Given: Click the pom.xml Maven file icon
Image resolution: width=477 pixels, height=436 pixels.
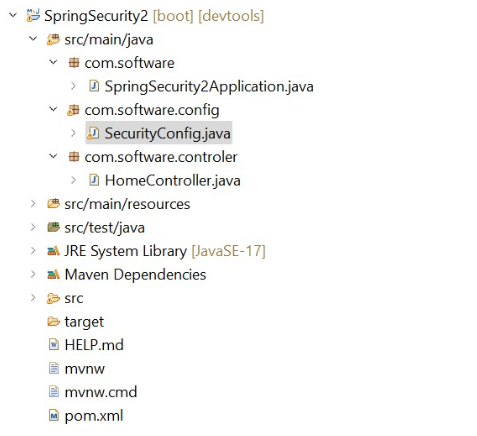Looking at the screenshot, I should pyautogui.click(x=53, y=416).
